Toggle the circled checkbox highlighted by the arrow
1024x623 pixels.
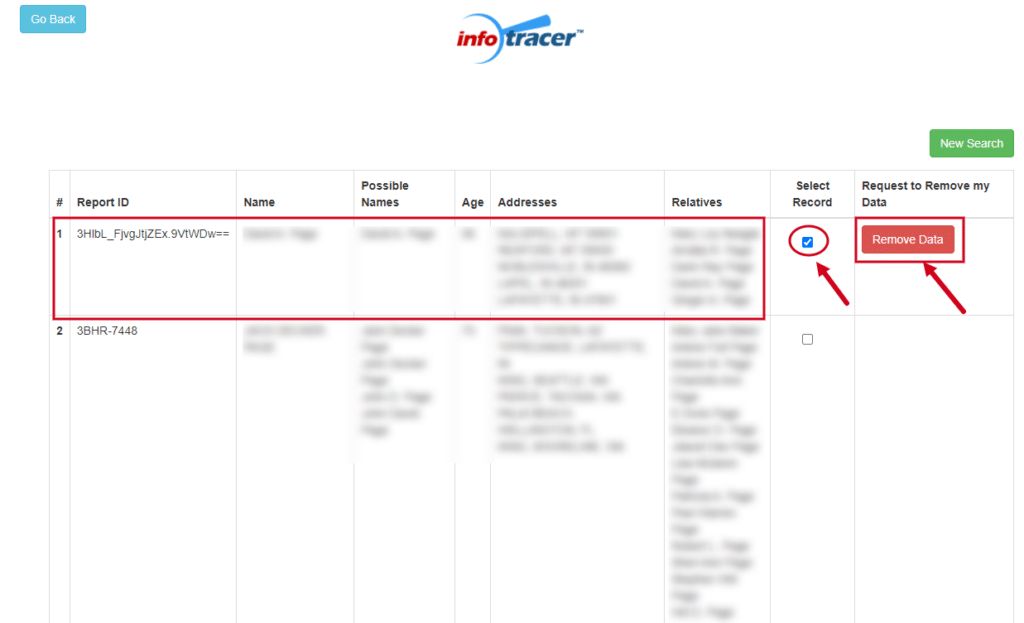coord(810,240)
